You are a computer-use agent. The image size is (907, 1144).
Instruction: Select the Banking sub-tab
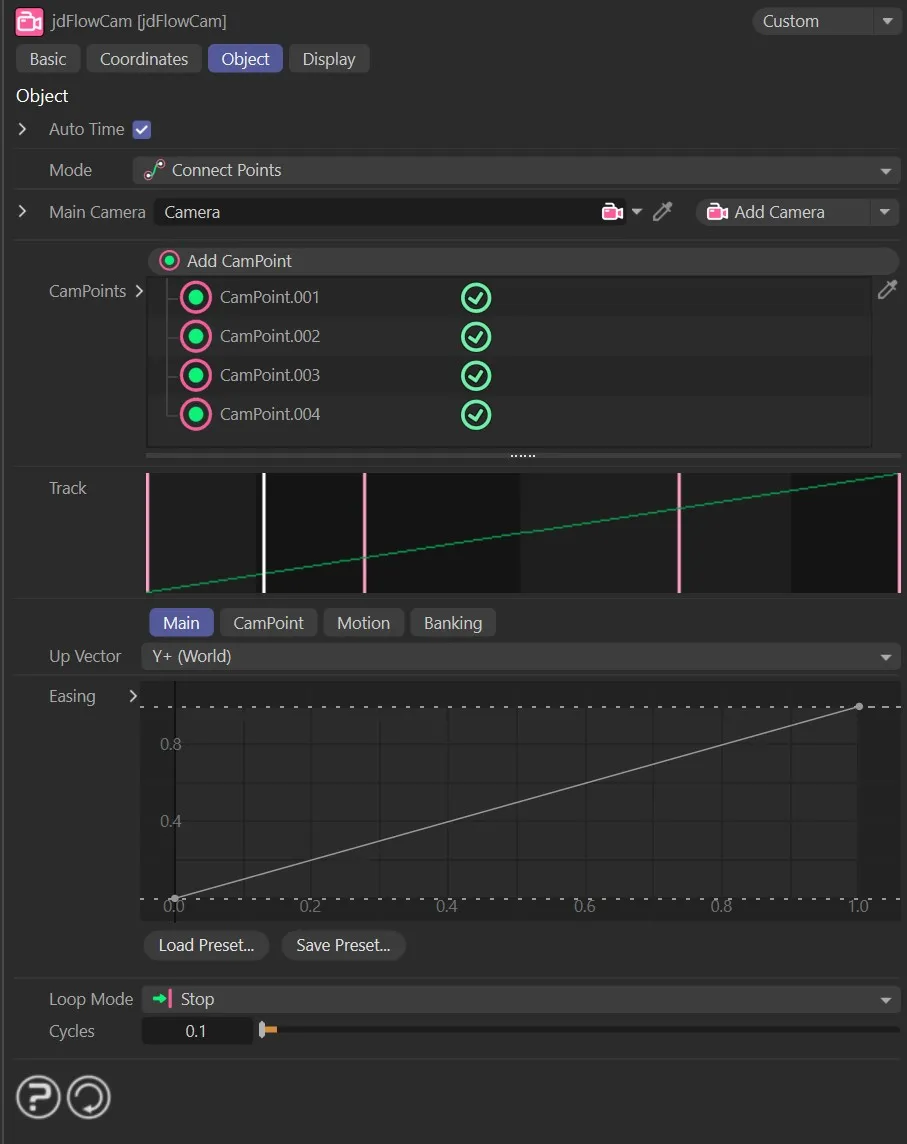[452, 623]
